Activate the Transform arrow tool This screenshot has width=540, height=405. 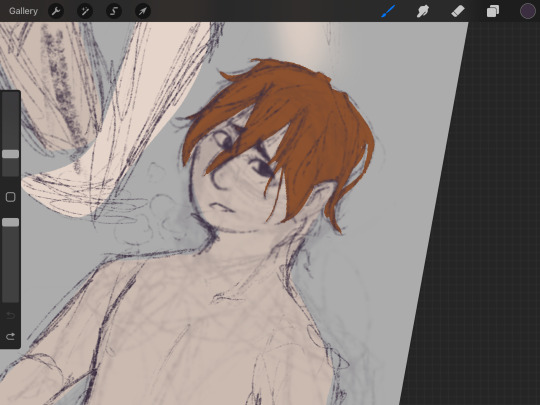tap(143, 11)
